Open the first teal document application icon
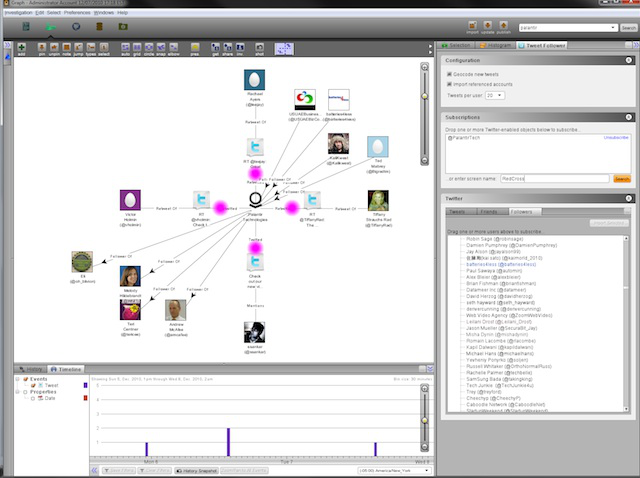This screenshot has width=640, height=478. tap(26, 27)
